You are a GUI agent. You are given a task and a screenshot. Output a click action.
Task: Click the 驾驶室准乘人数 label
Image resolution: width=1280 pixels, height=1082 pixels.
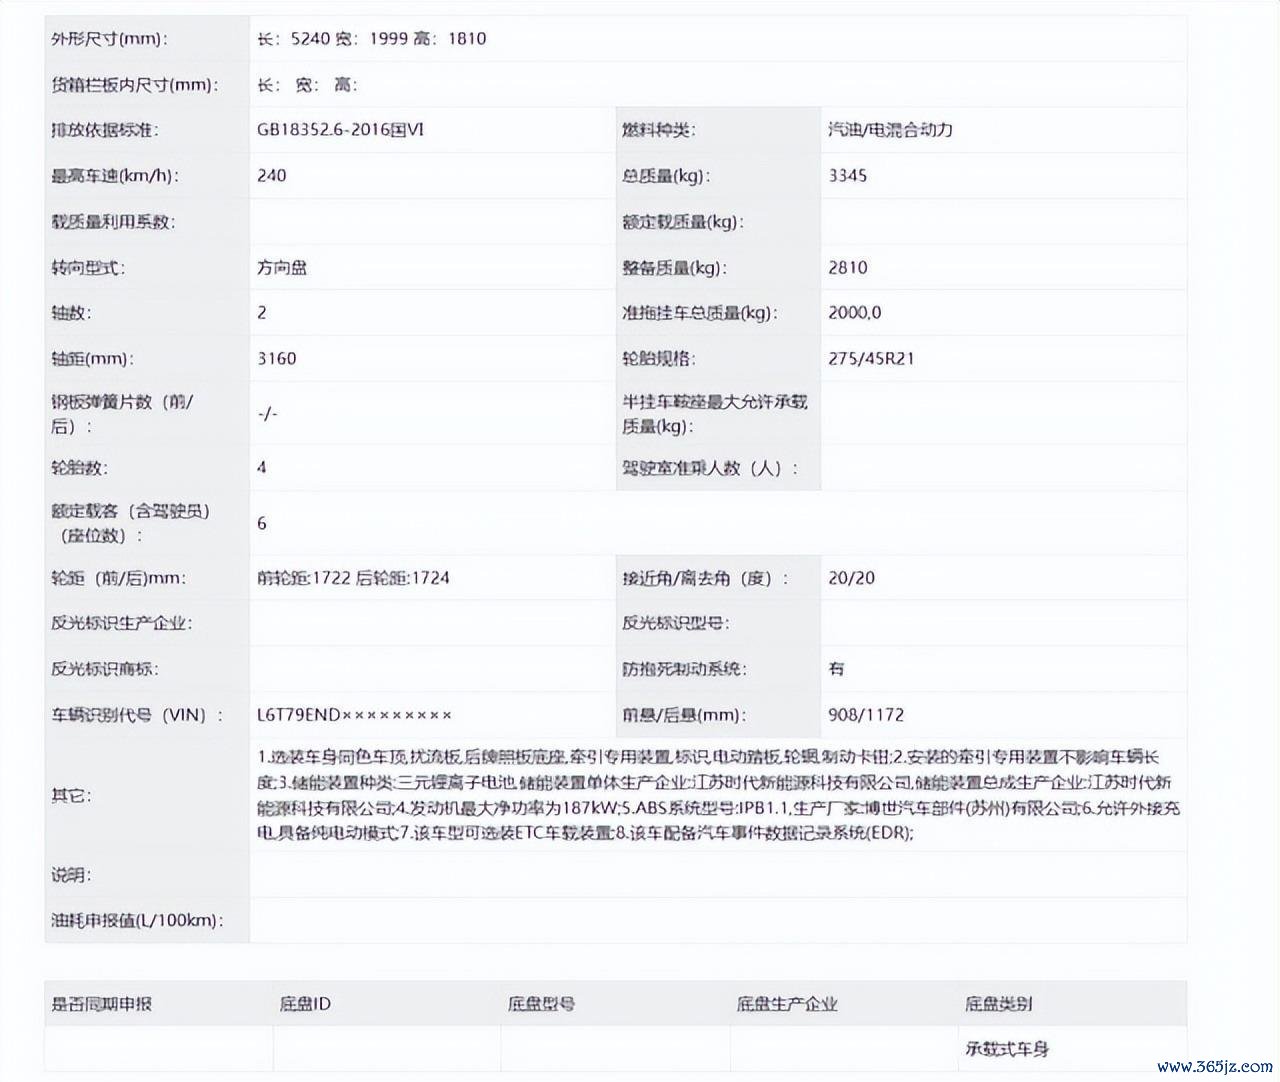click(710, 468)
